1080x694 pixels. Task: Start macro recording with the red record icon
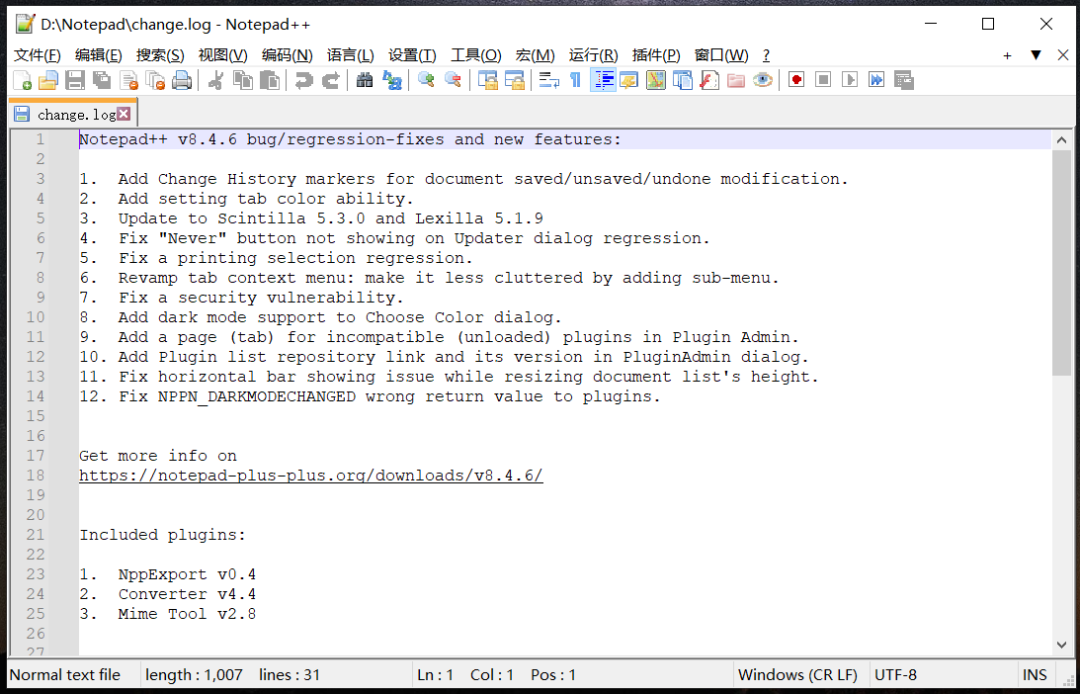(x=795, y=79)
